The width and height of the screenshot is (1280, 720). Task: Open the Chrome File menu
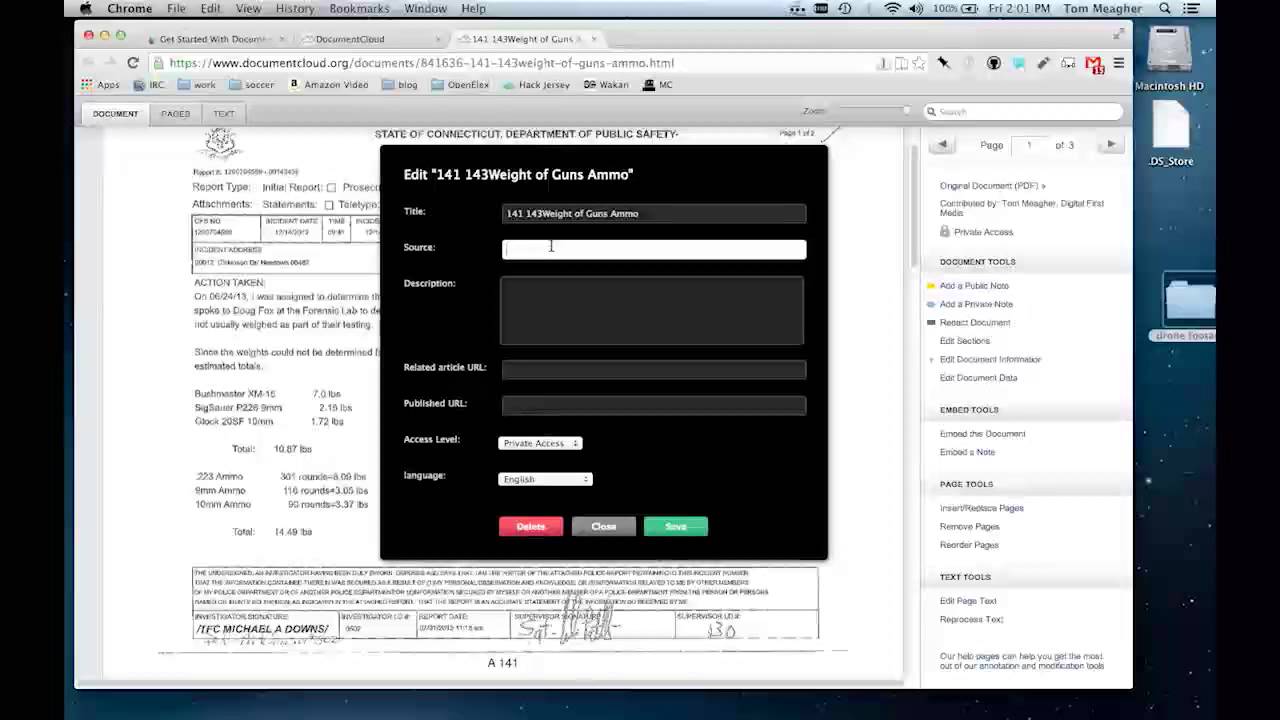coord(176,8)
